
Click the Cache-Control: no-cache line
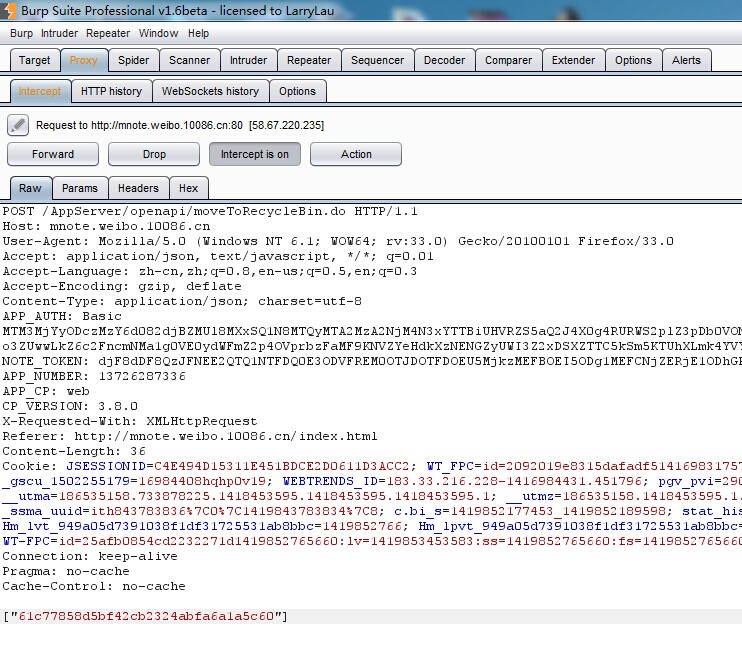pyautogui.click(x=94, y=587)
